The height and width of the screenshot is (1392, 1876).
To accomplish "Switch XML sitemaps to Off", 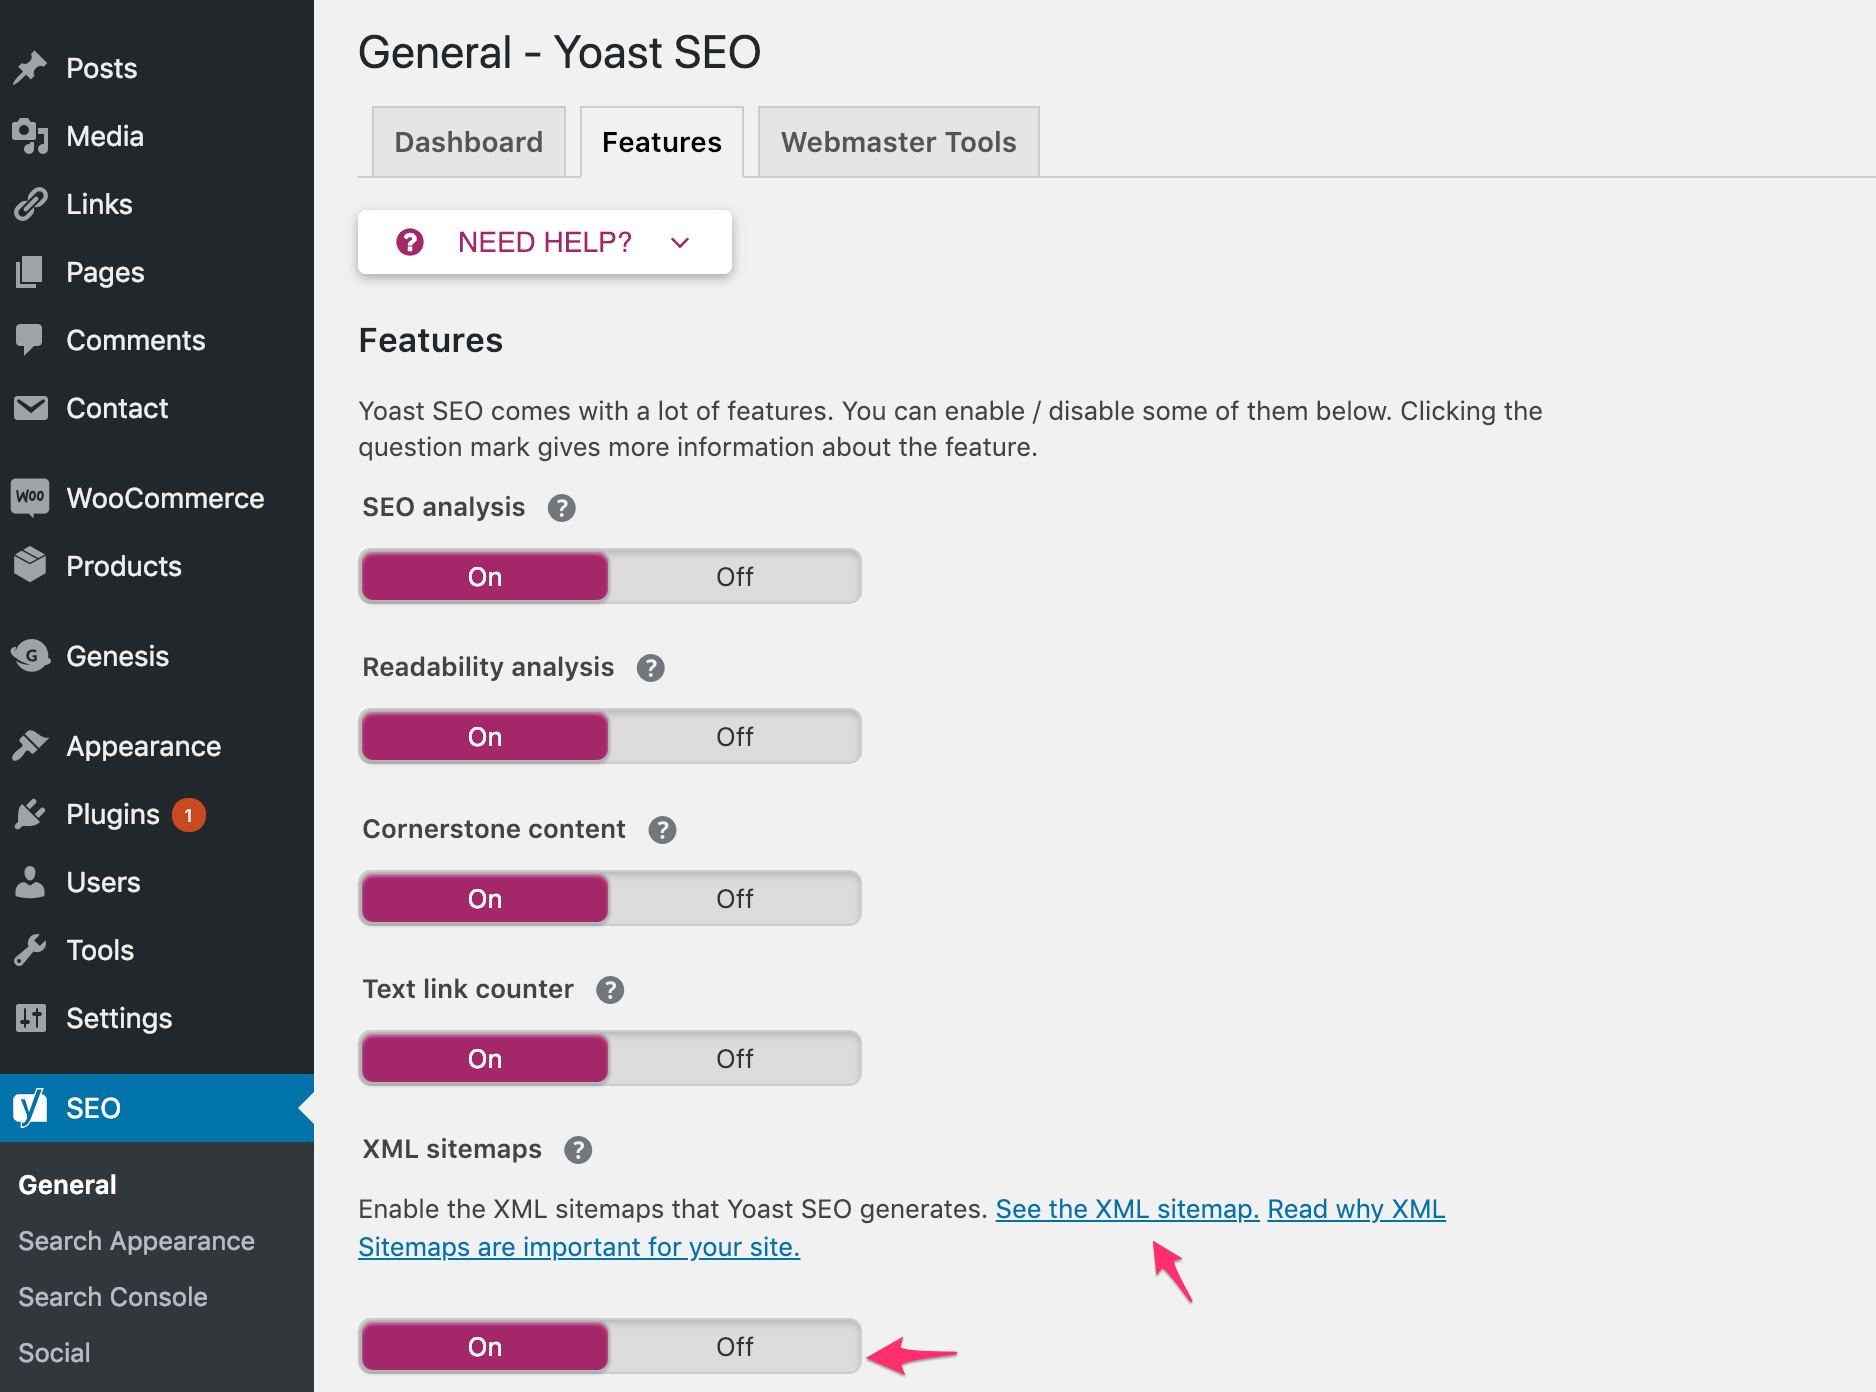I will (734, 1347).
